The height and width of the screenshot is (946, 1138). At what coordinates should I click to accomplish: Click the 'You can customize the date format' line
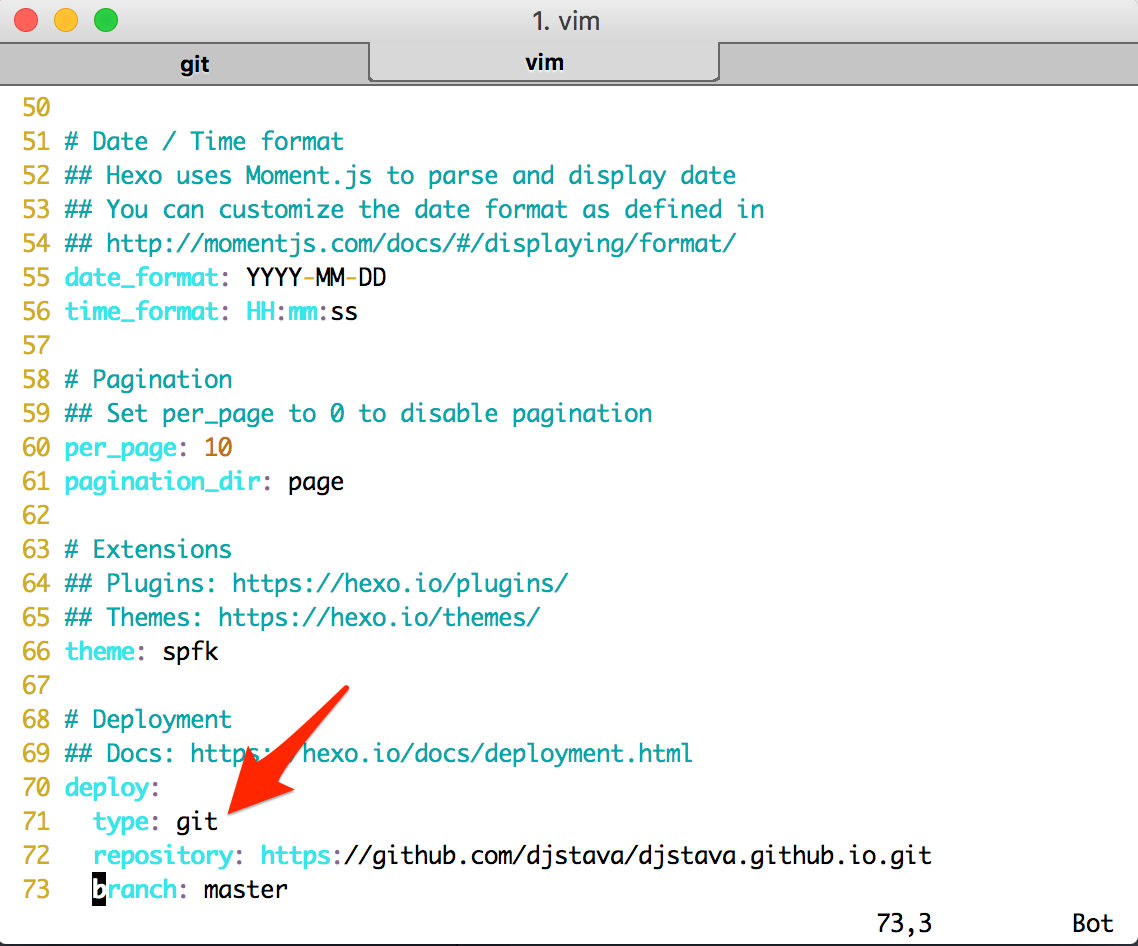pos(414,210)
